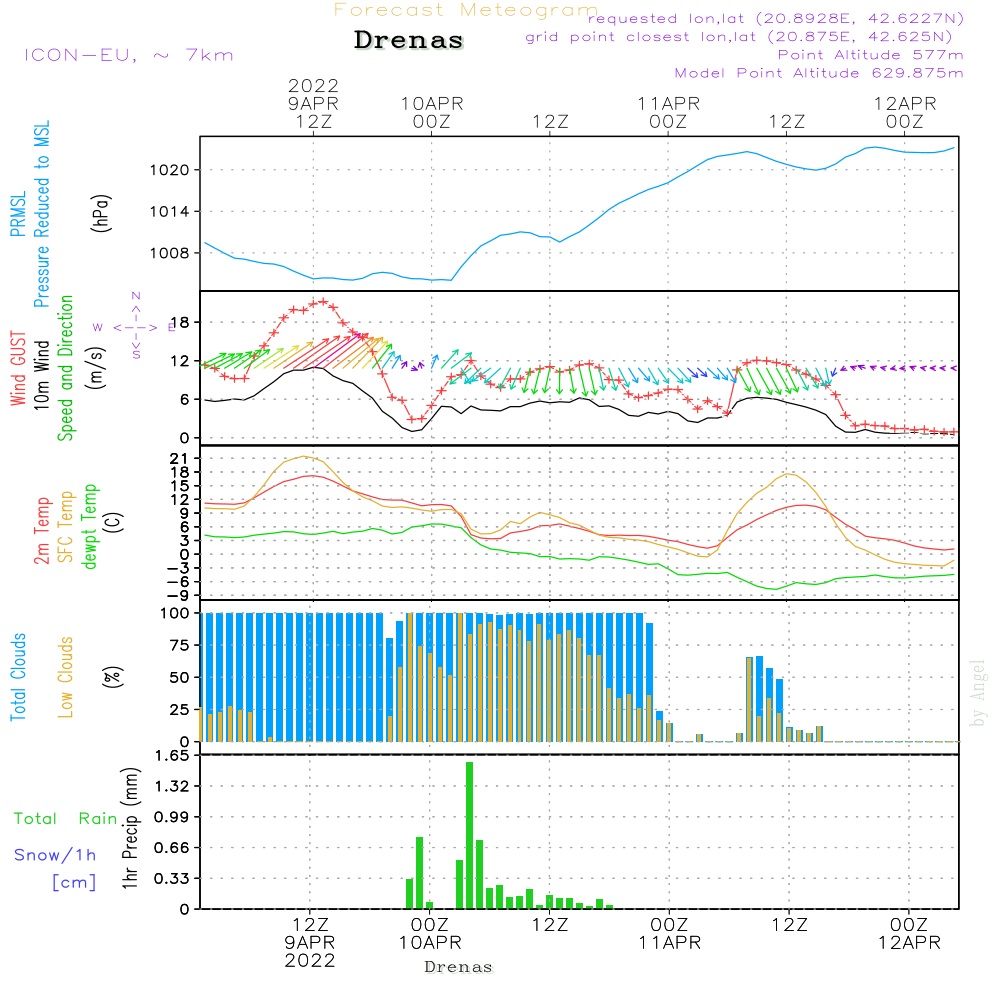Click the "(m/s)" wind unit label

click(x=96, y=368)
